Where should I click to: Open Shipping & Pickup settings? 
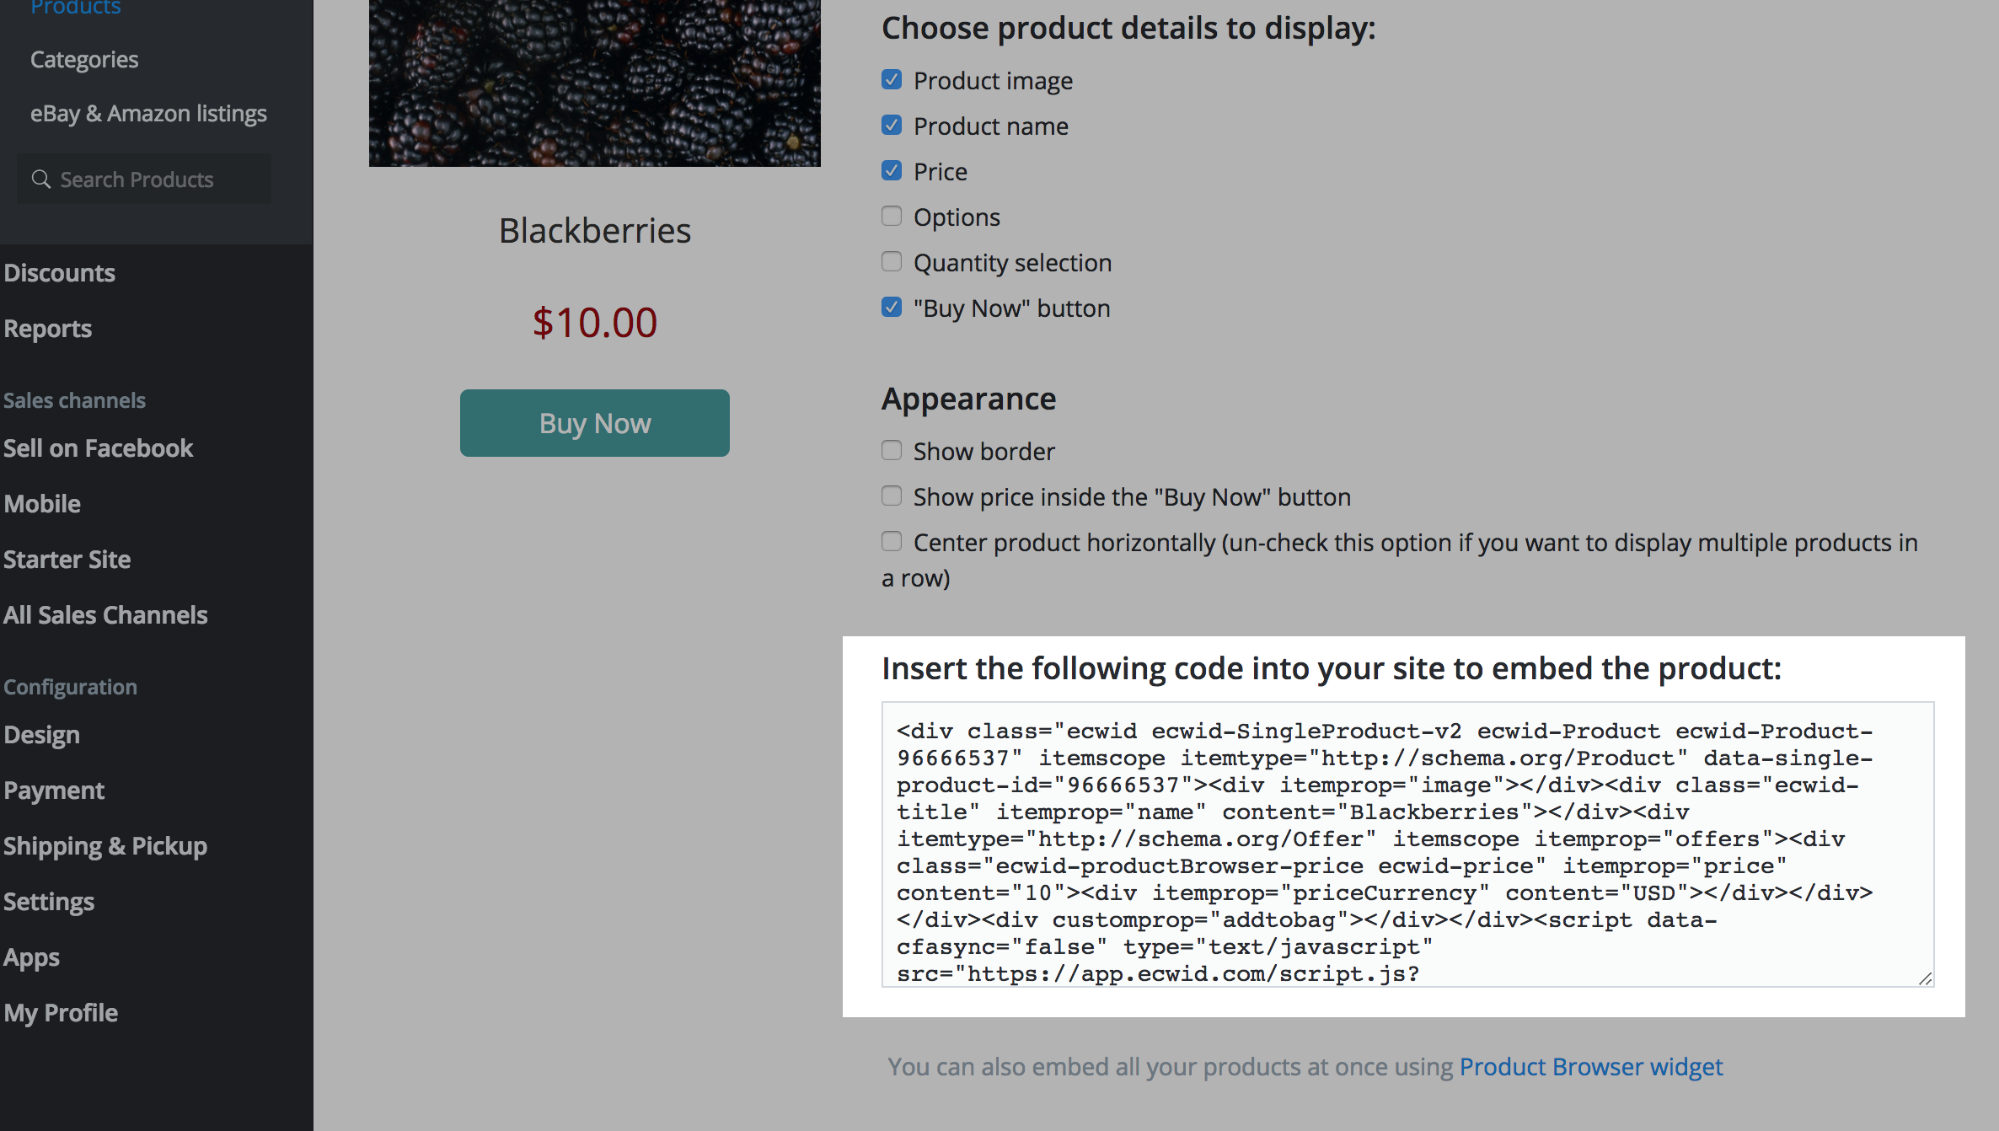tap(105, 846)
